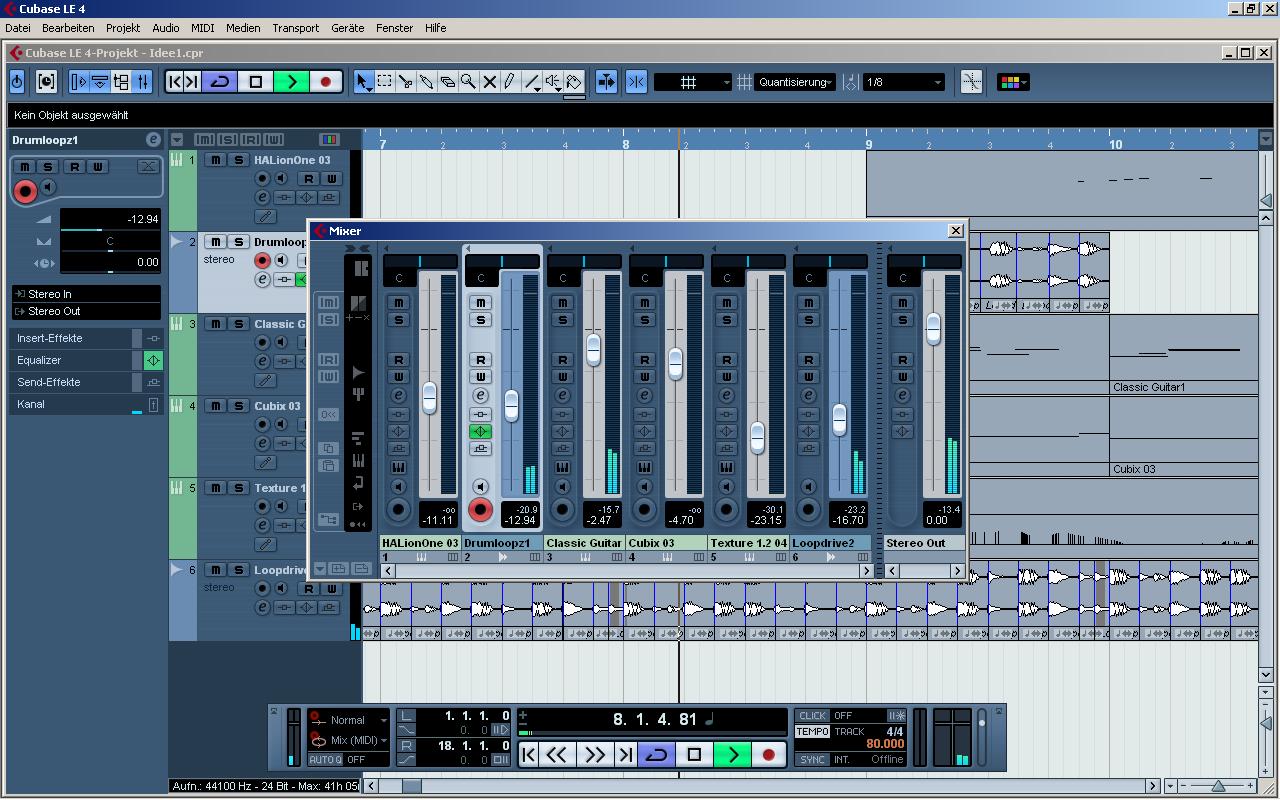Open the Geräte menu

(348, 28)
